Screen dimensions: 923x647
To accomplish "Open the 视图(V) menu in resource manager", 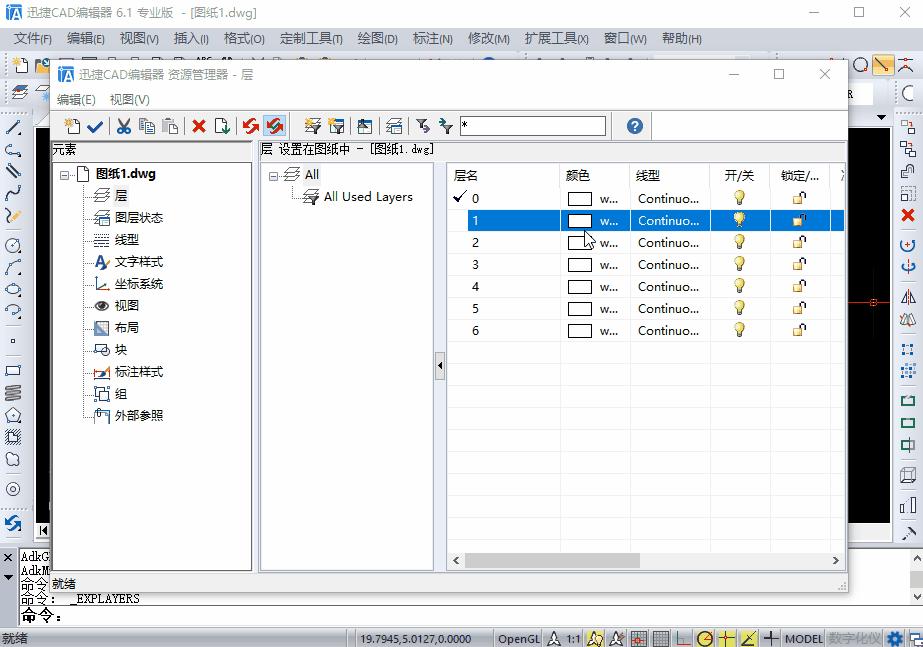I will point(129,100).
